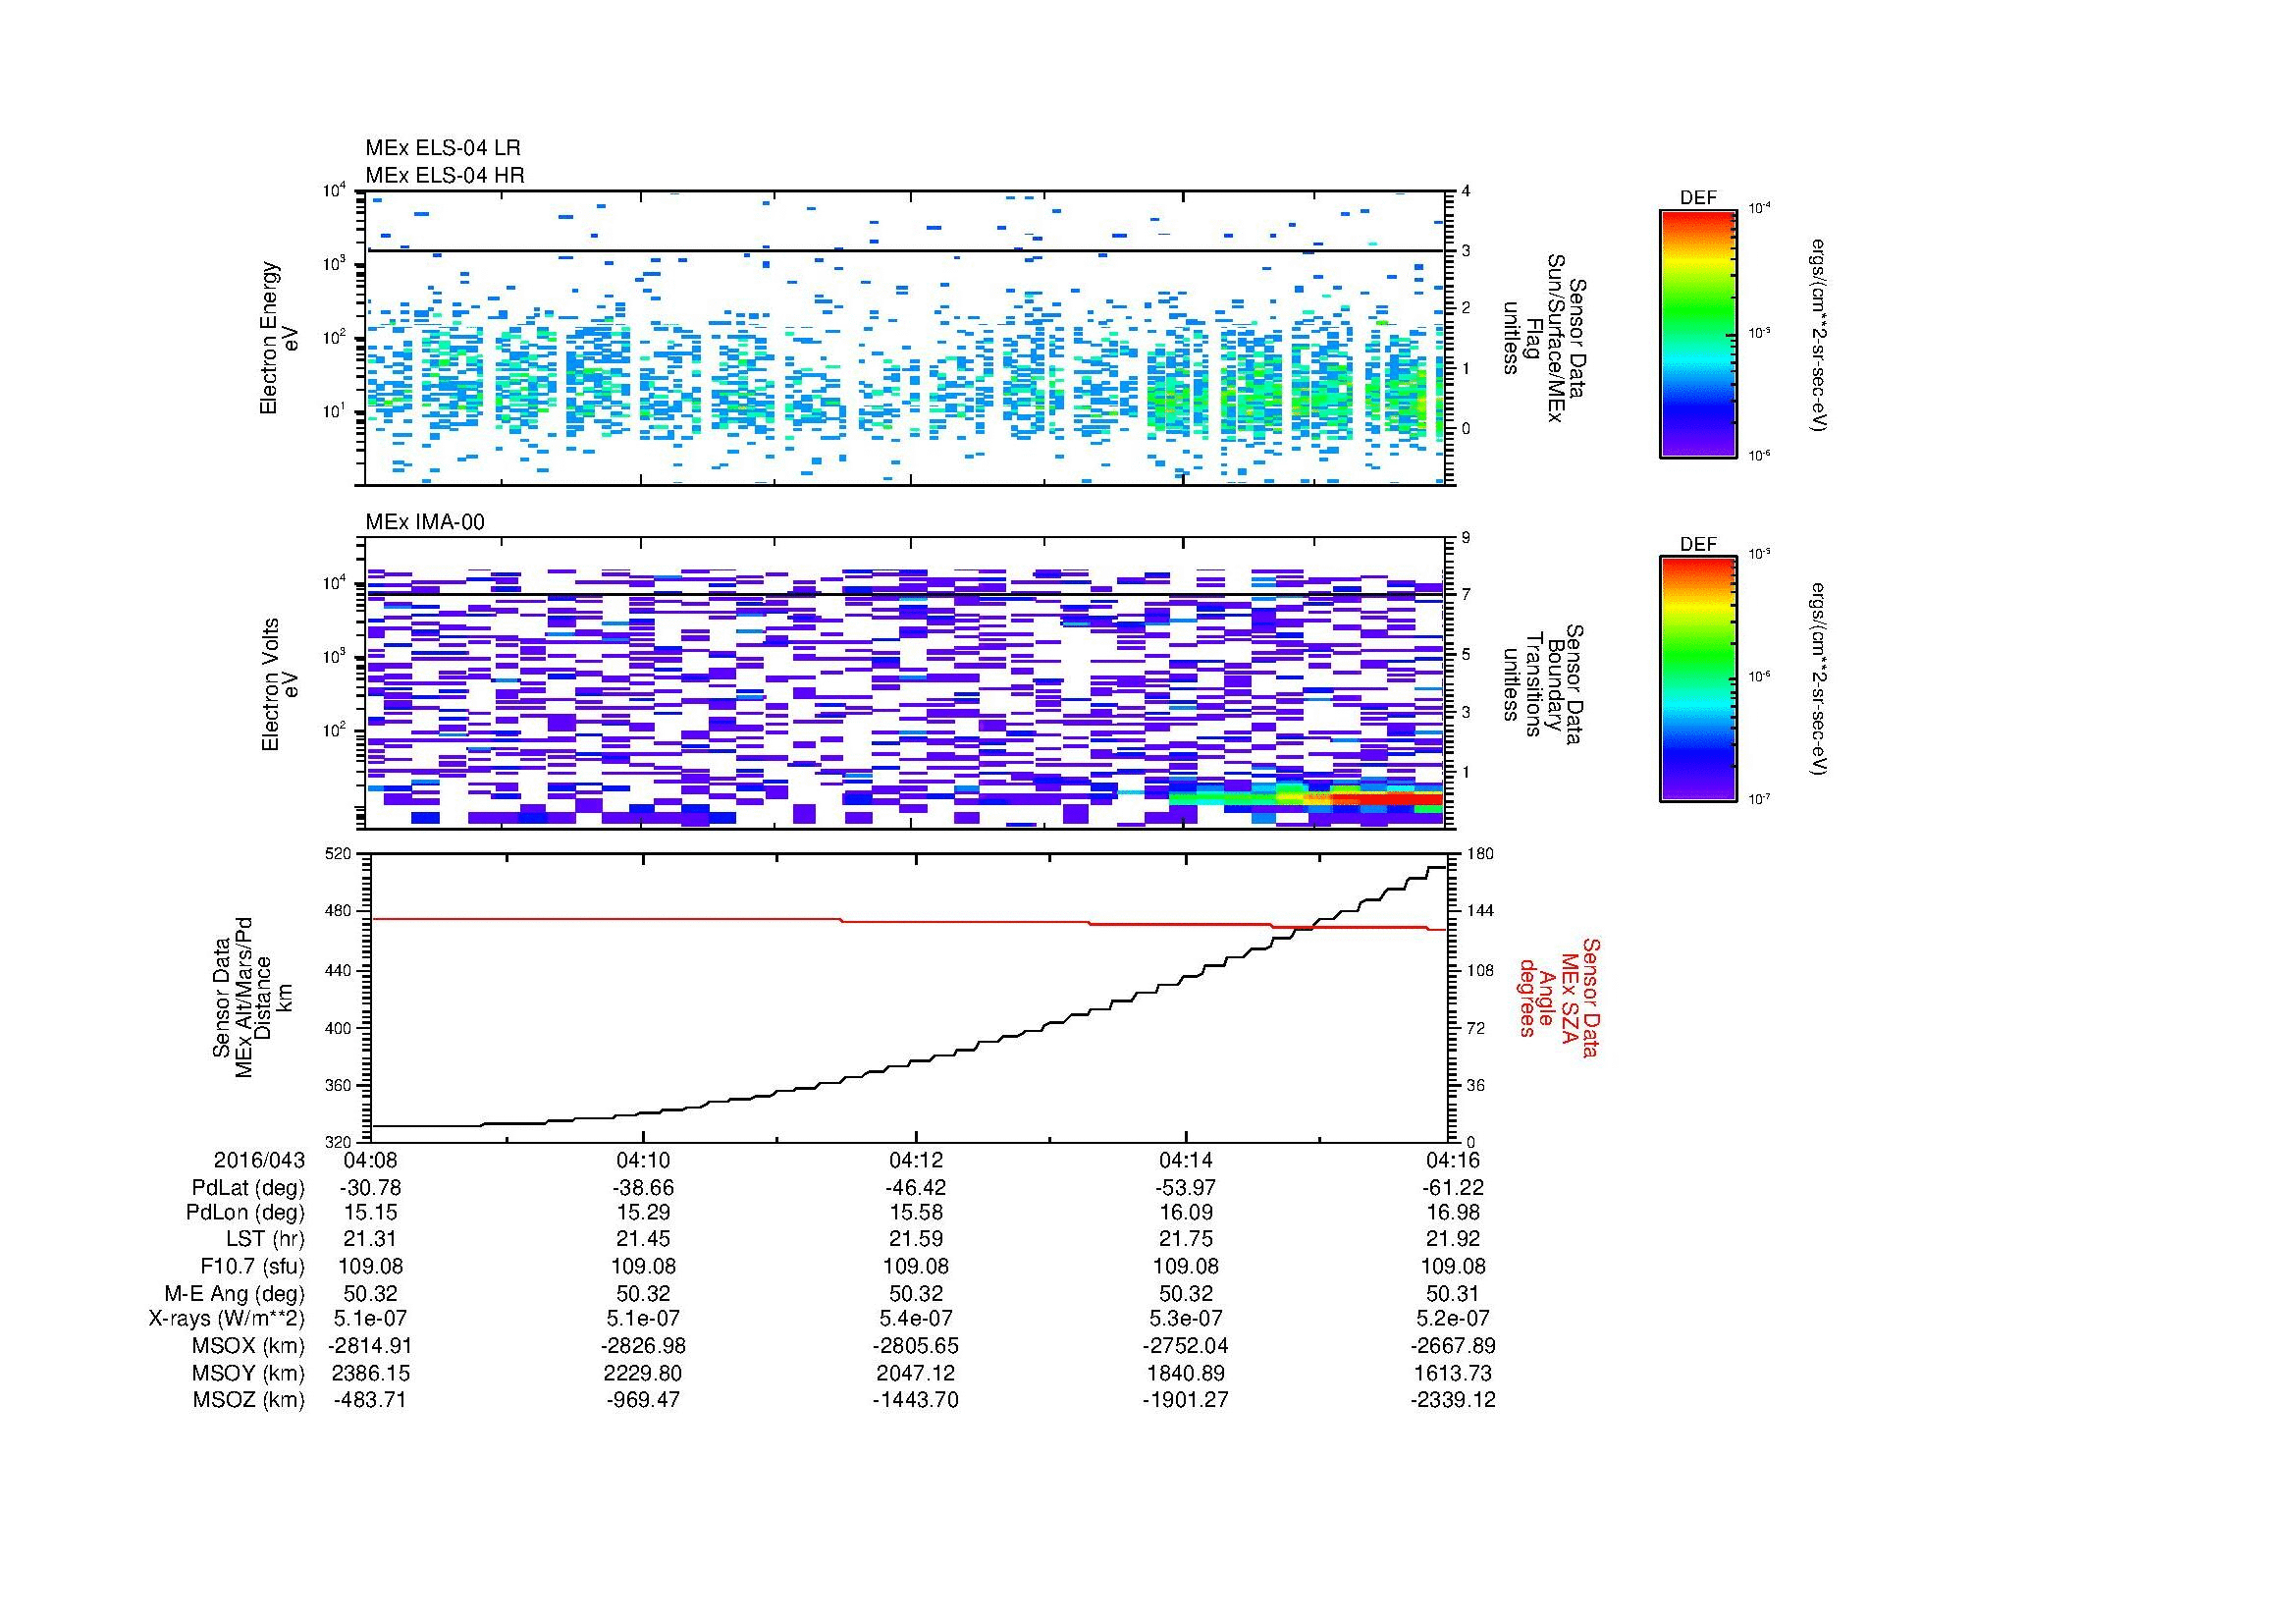
Task: Click the MSOX value -2814.91
Action: 370,1346
